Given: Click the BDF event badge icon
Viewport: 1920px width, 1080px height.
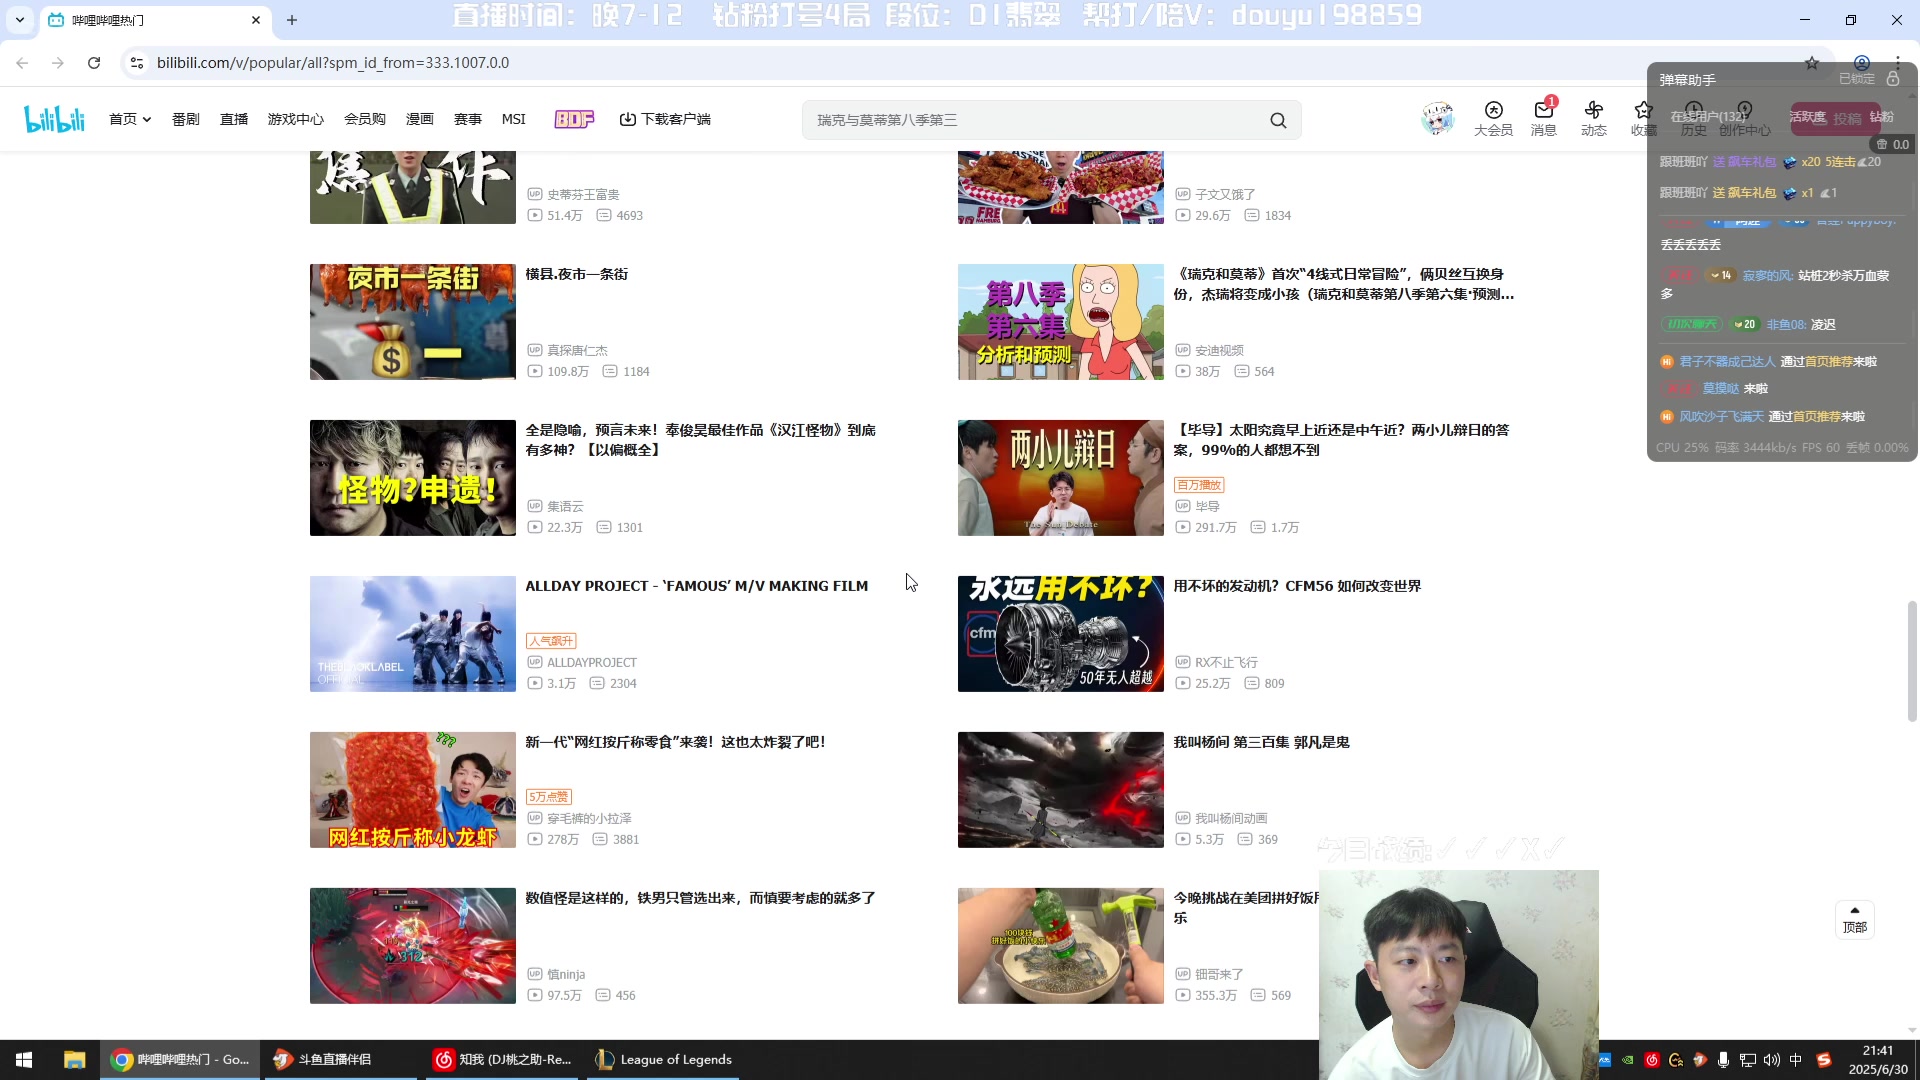Looking at the screenshot, I should click(x=574, y=119).
